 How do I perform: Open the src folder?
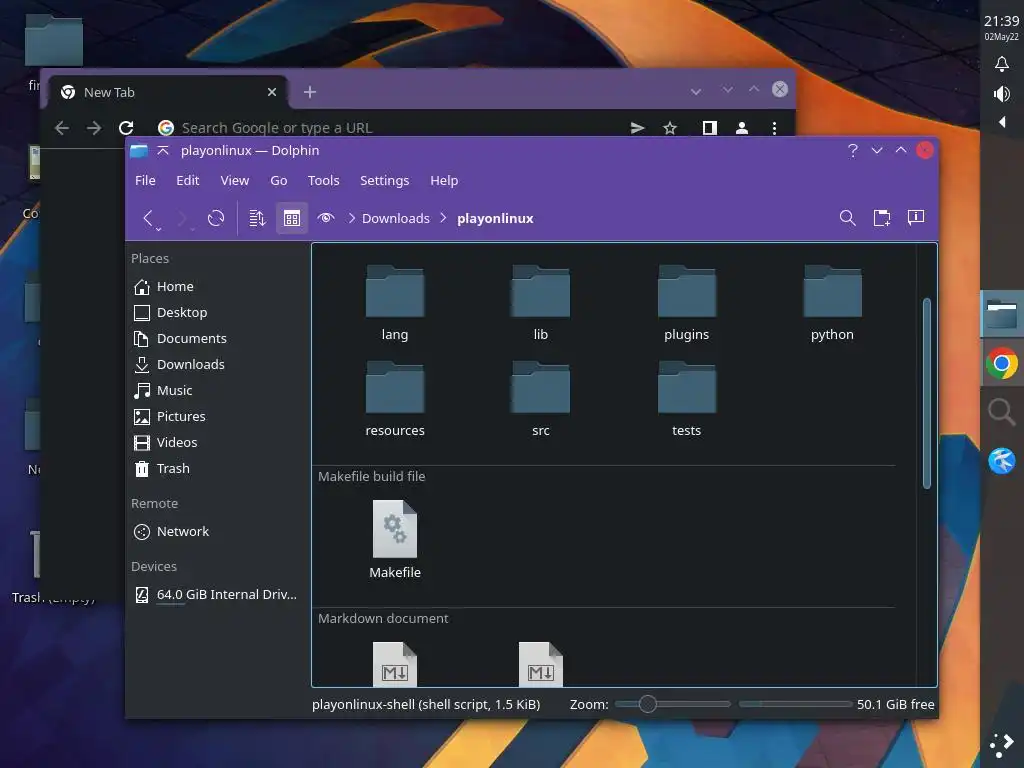pyautogui.click(x=541, y=399)
